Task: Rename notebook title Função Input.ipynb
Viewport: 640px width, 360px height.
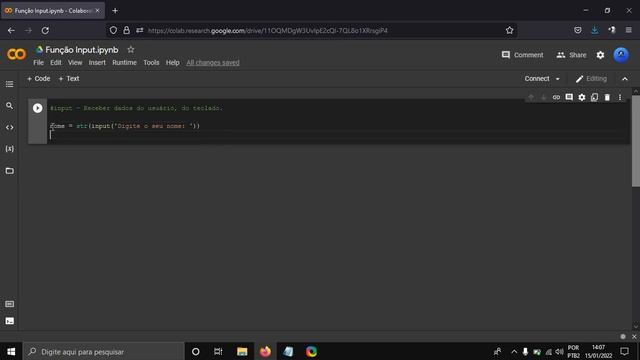Action: (x=82, y=50)
